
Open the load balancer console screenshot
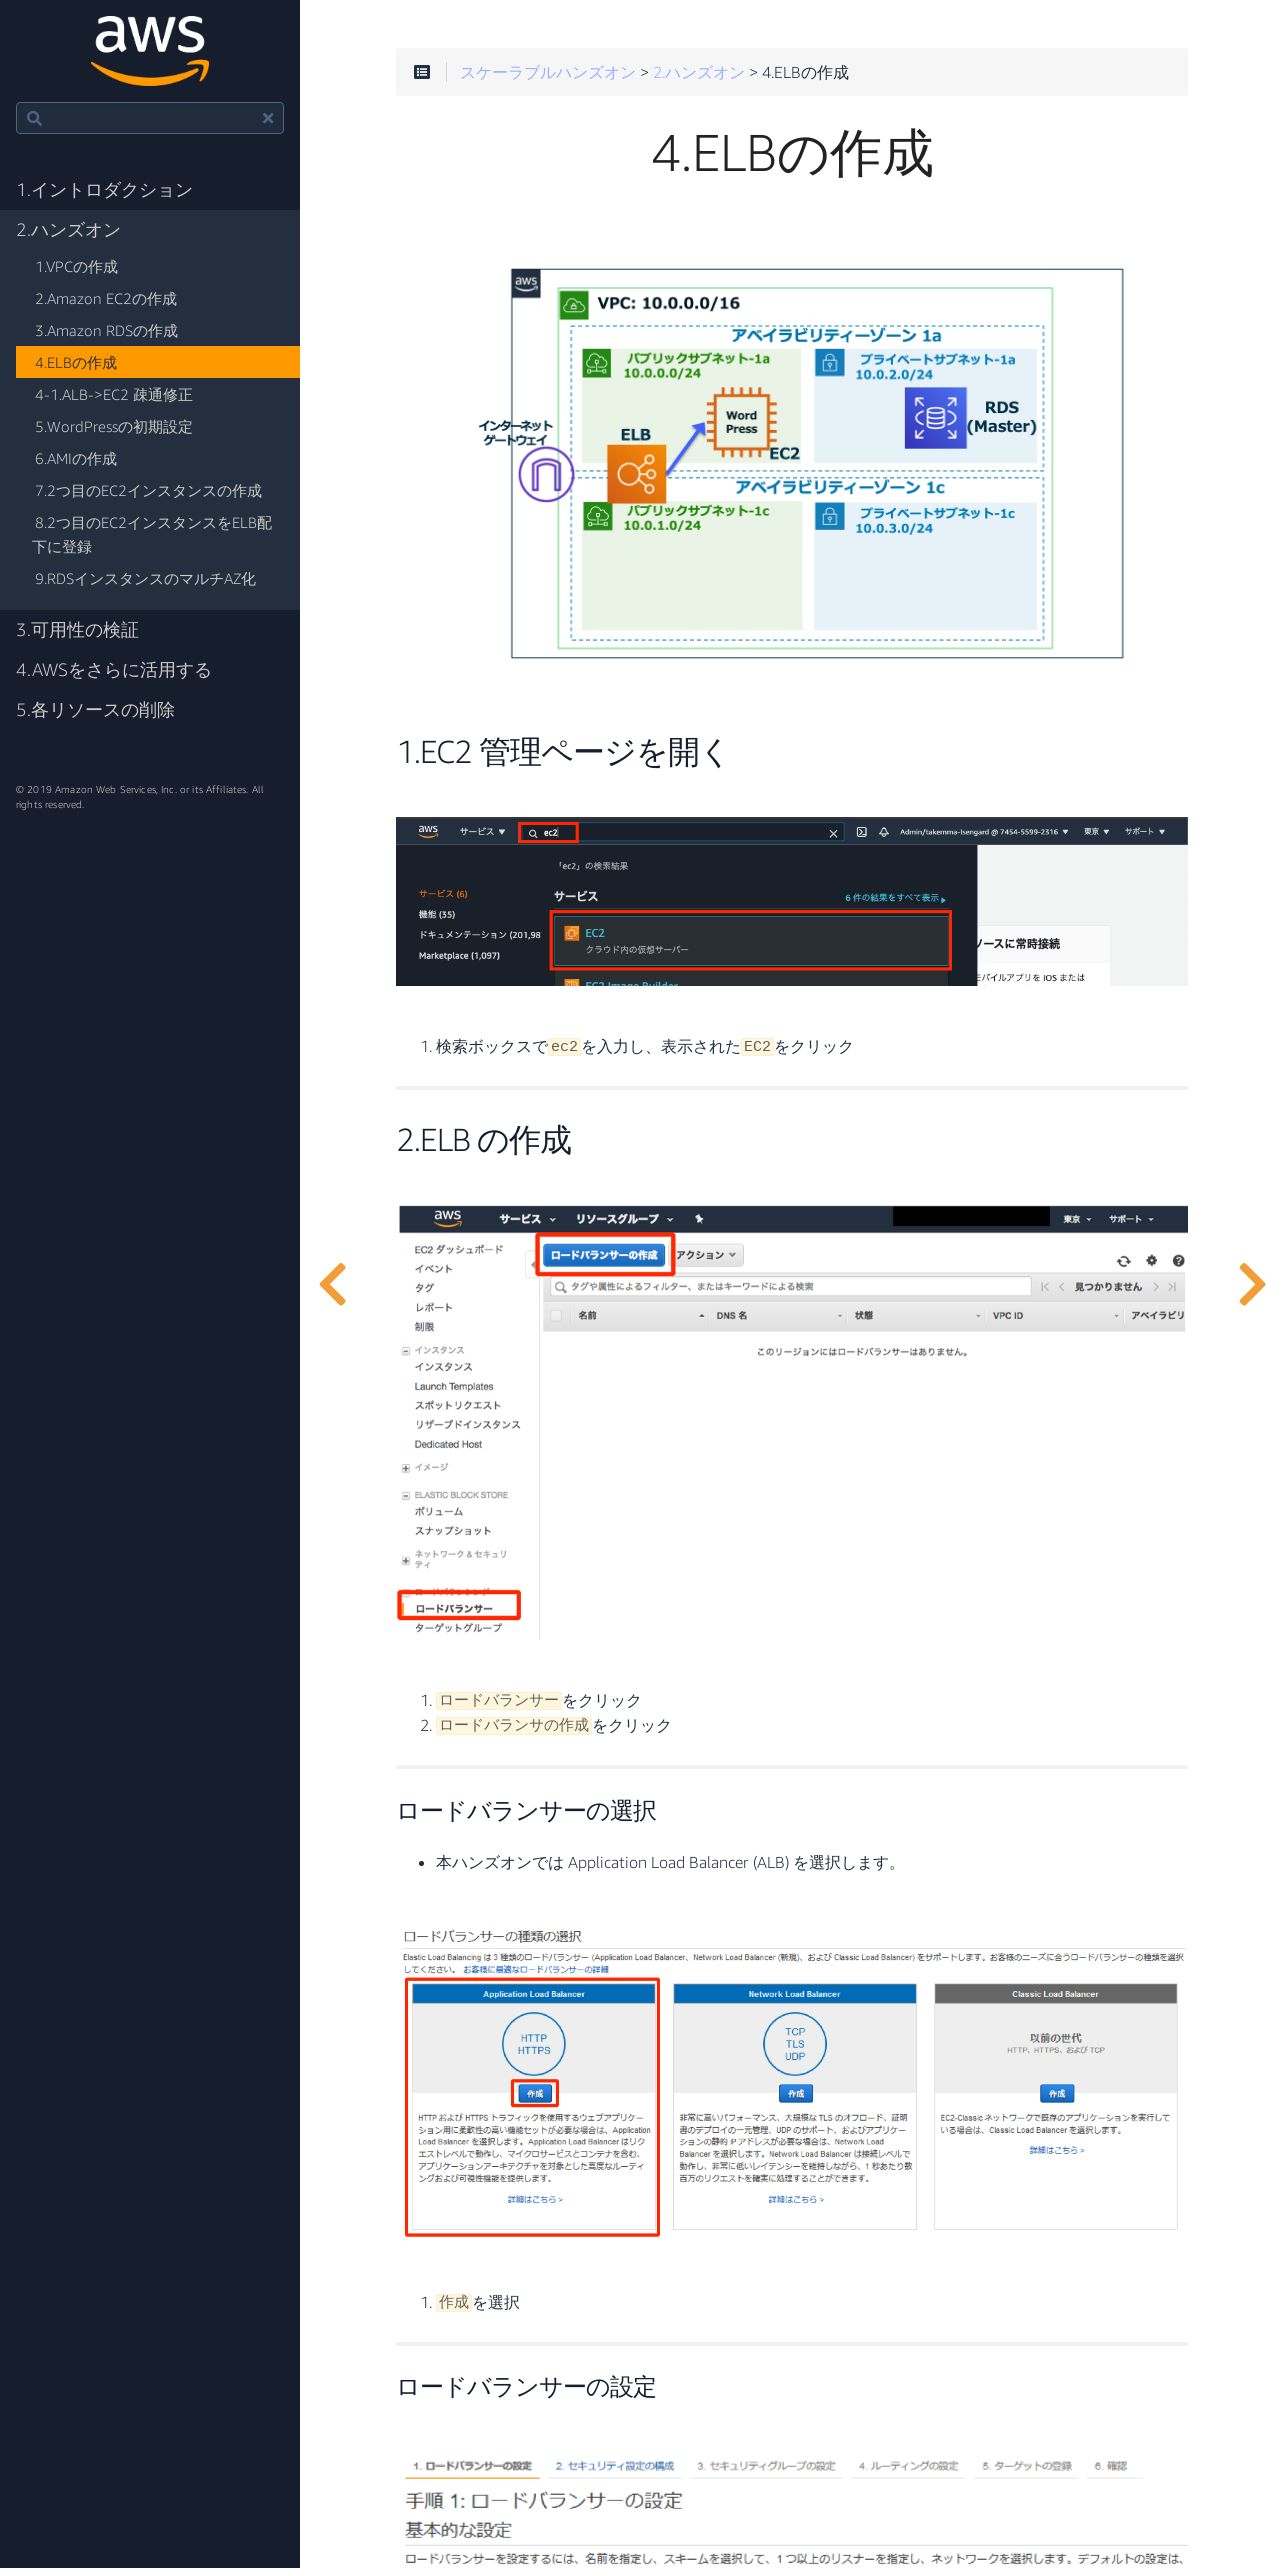pyautogui.click(x=792, y=1422)
